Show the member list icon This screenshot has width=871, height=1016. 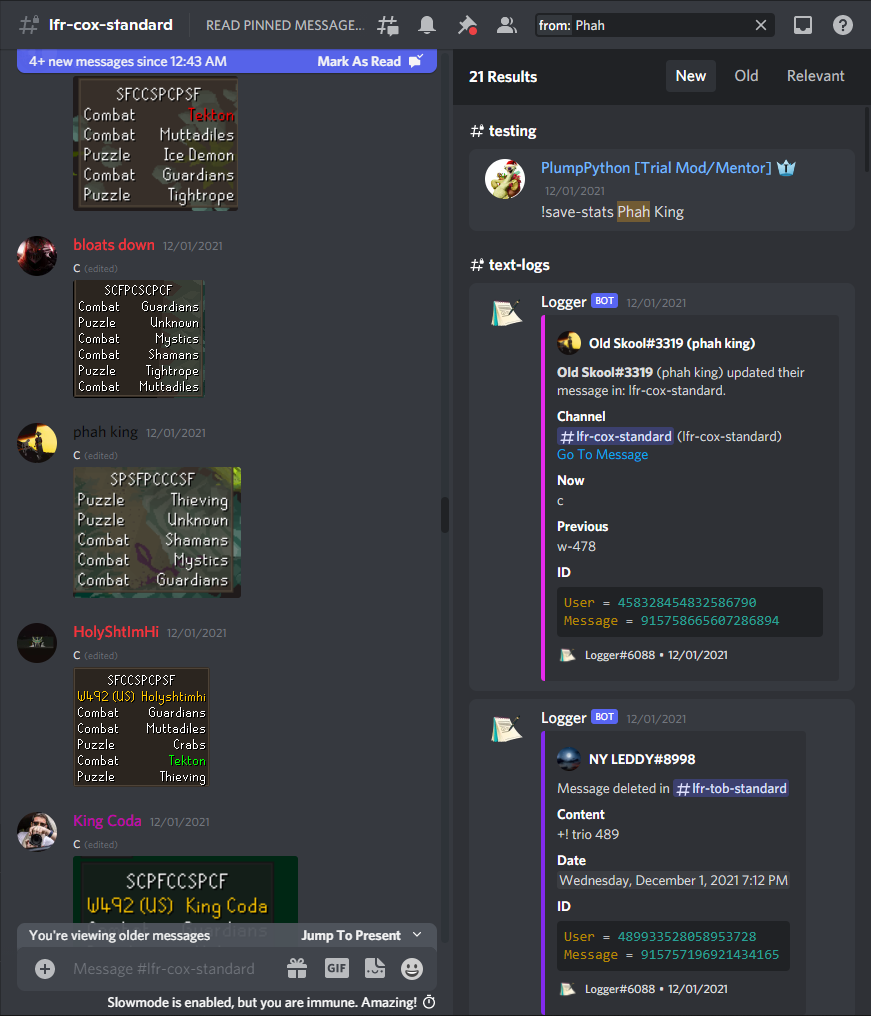tap(506, 25)
